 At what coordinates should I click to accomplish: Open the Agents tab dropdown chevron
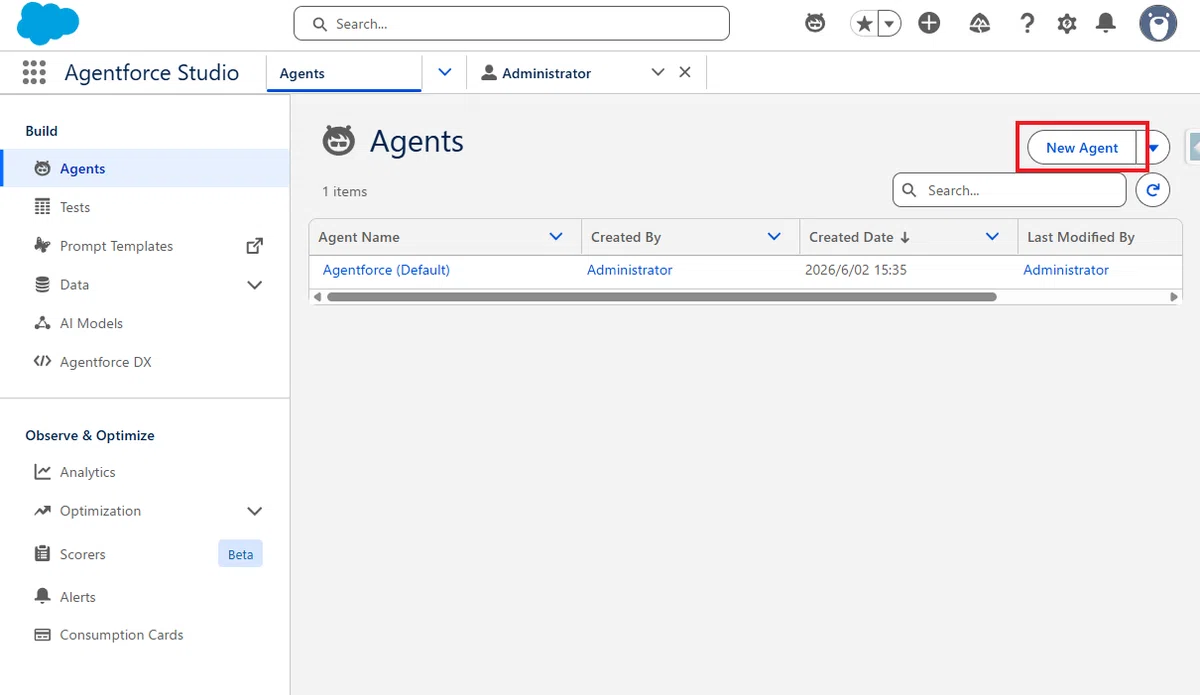pos(445,72)
